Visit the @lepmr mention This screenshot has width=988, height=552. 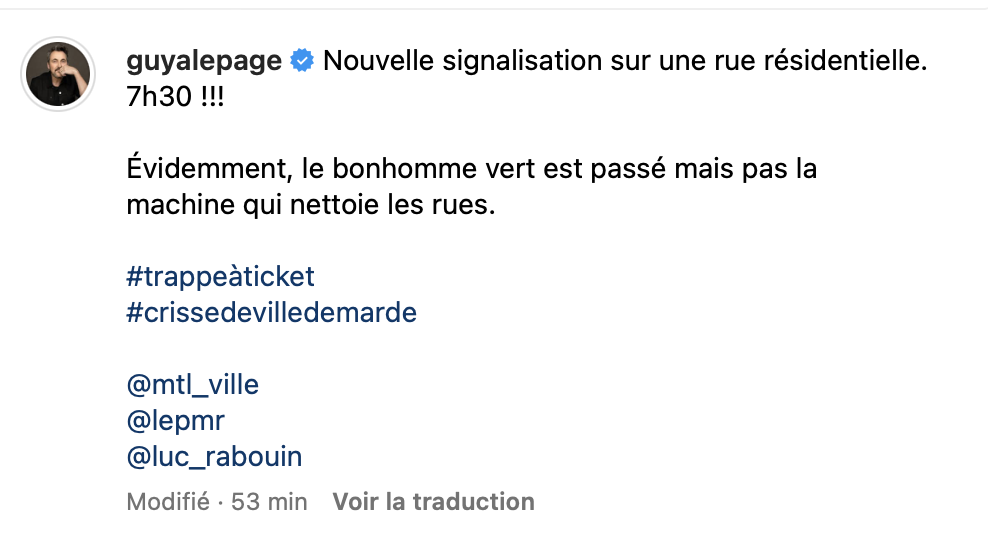point(175,421)
